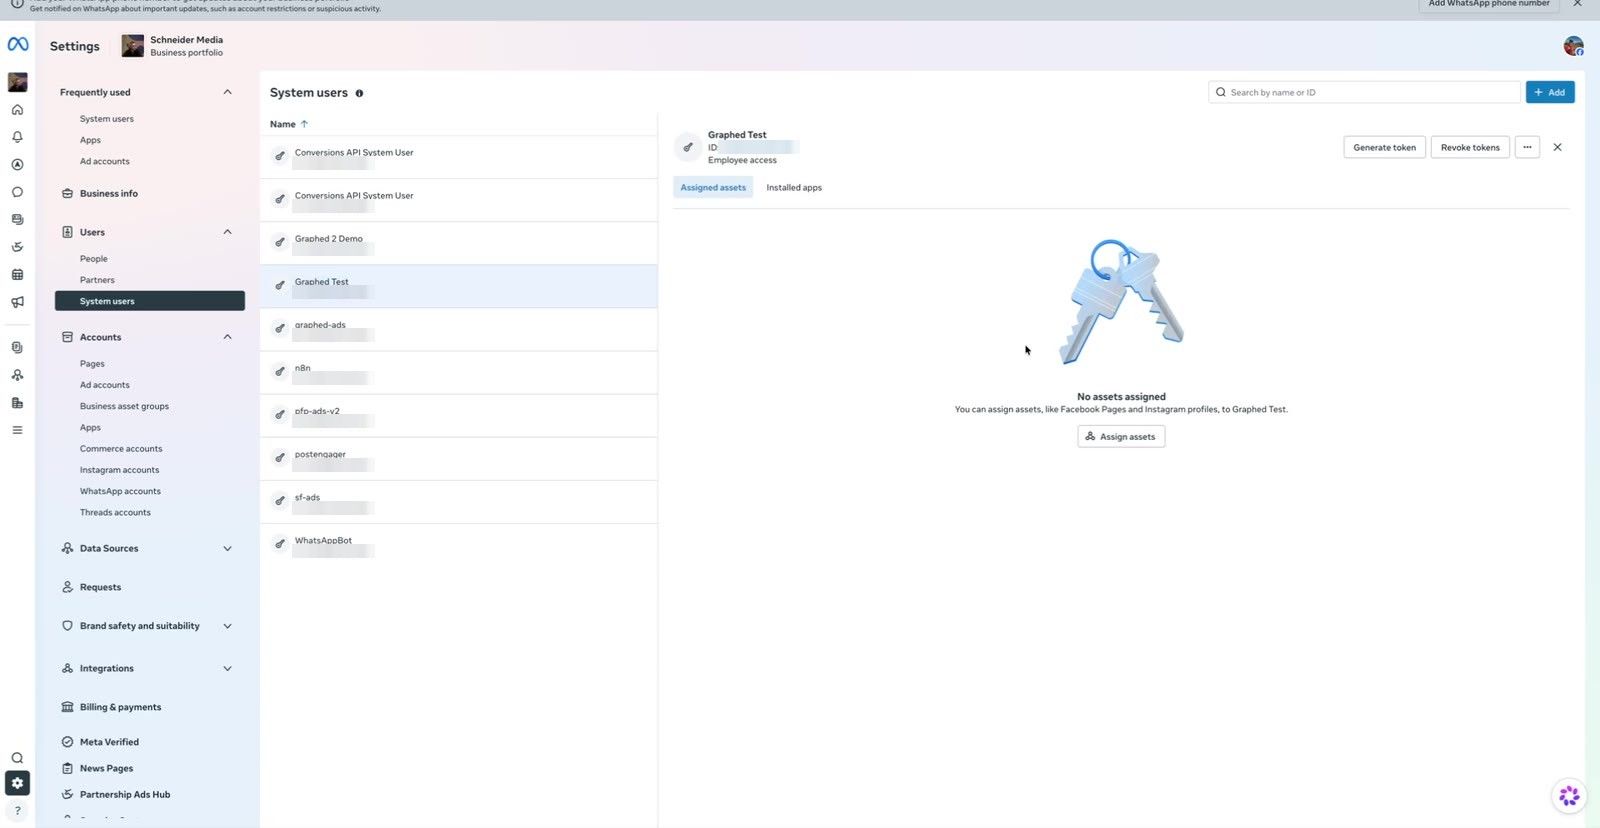
Task: Select the n8n system user row
Action: tap(459, 372)
